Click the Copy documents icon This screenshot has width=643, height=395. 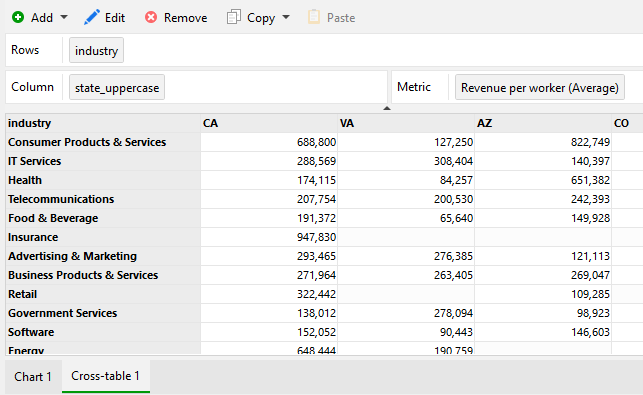(234, 17)
